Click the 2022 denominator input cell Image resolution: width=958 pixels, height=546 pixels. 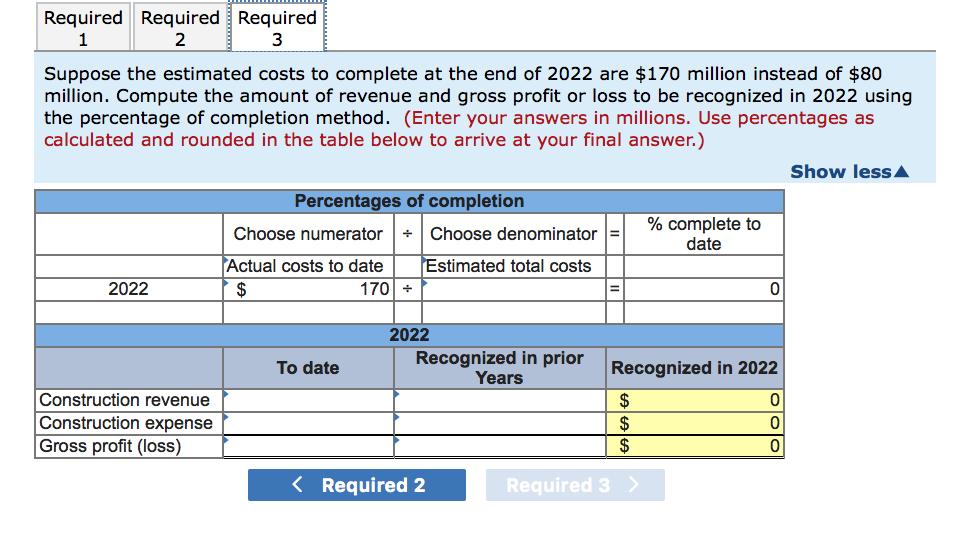click(514, 289)
